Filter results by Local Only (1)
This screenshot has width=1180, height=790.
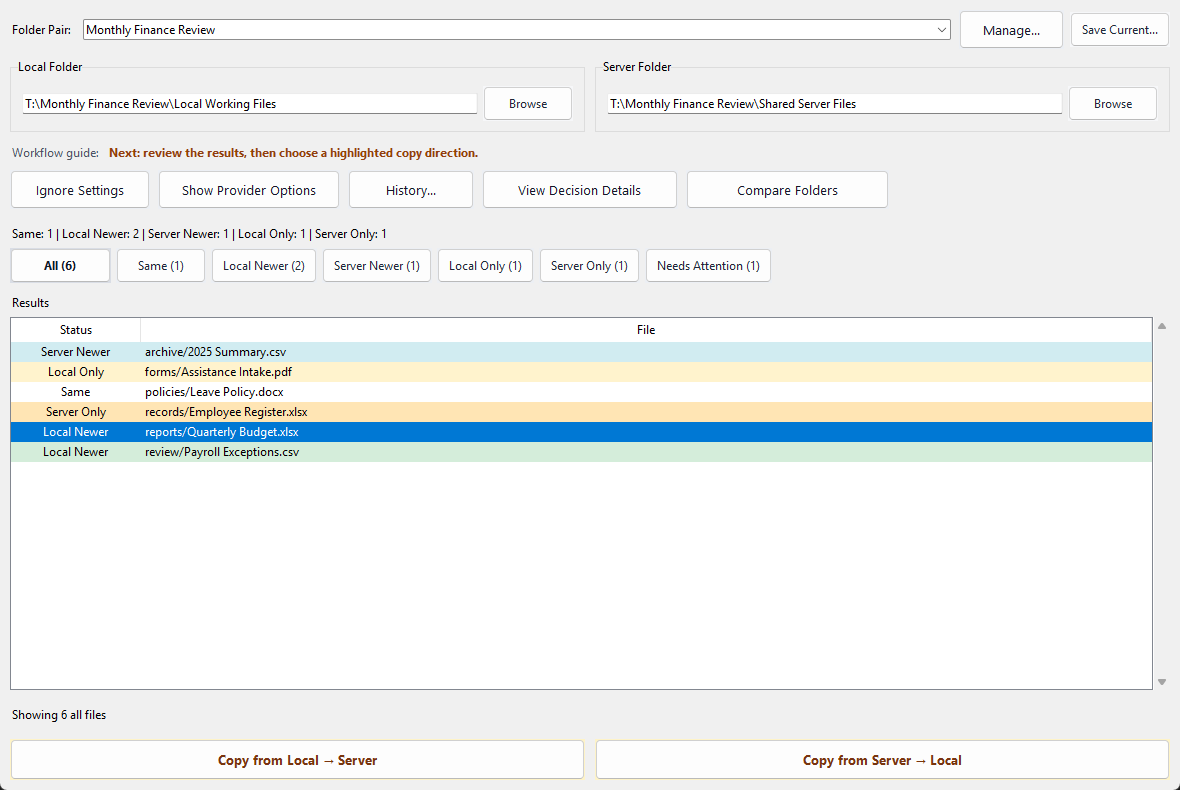485,266
